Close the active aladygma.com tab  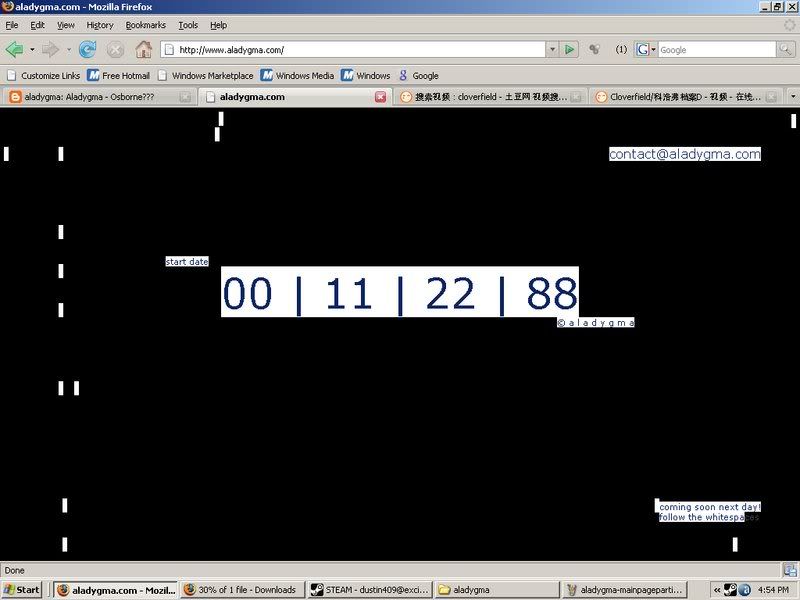click(x=380, y=97)
